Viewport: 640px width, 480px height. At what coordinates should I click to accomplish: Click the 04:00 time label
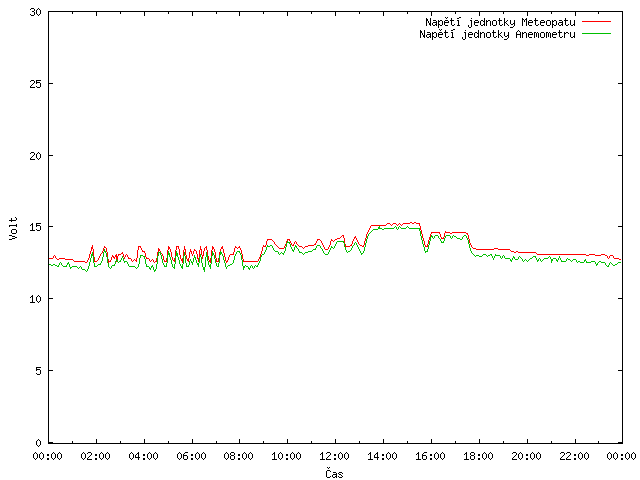point(143,456)
